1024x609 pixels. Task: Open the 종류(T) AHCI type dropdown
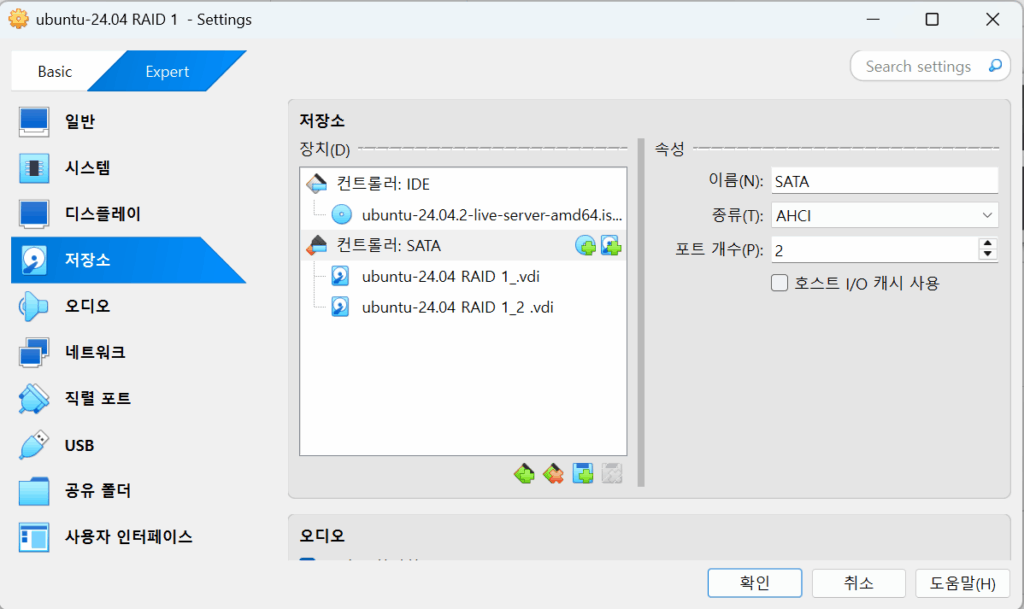click(884, 215)
